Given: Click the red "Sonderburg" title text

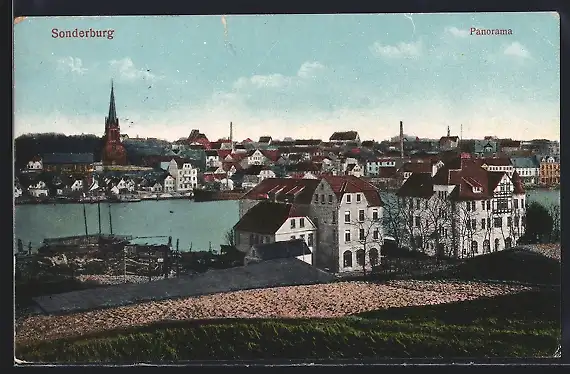Looking at the screenshot, I should (83, 33).
